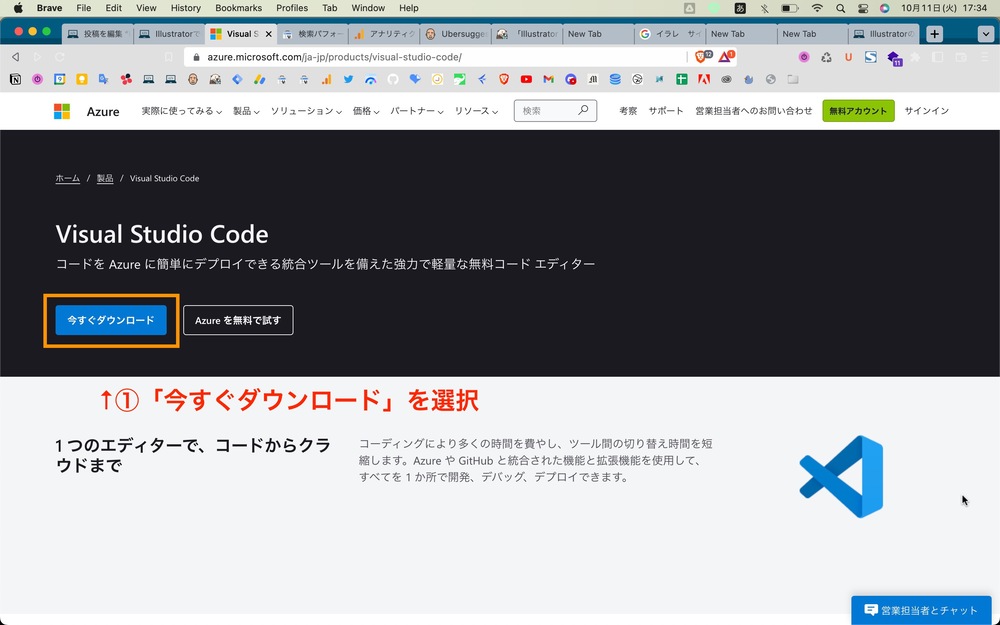Viewport: 1000px width, 625px height.
Task: Expand the 製品 dropdown menu
Action: (x=246, y=111)
